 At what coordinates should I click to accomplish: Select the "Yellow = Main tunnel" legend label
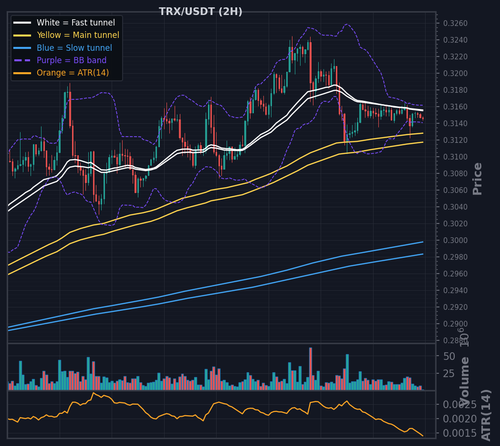click(78, 35)
